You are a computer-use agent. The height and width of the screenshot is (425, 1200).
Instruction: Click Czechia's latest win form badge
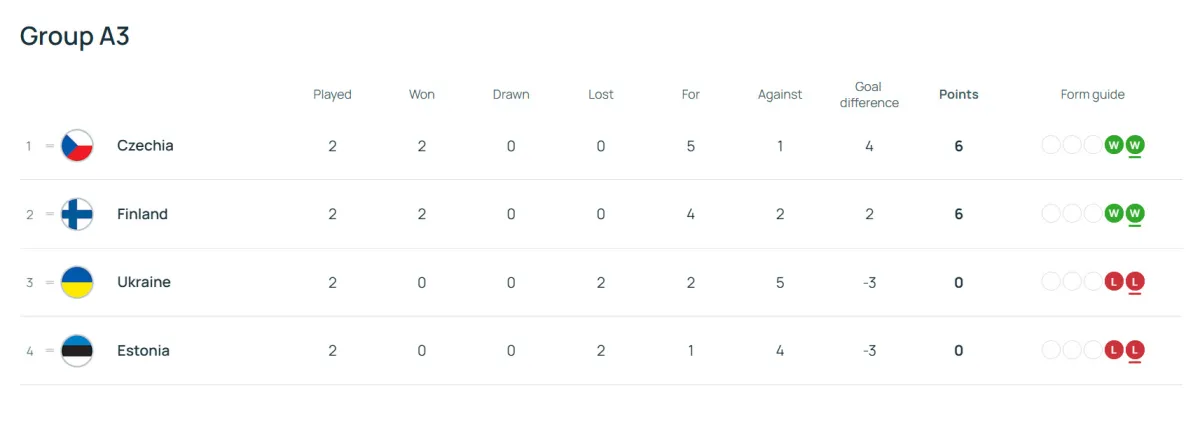coord(1134,146)
